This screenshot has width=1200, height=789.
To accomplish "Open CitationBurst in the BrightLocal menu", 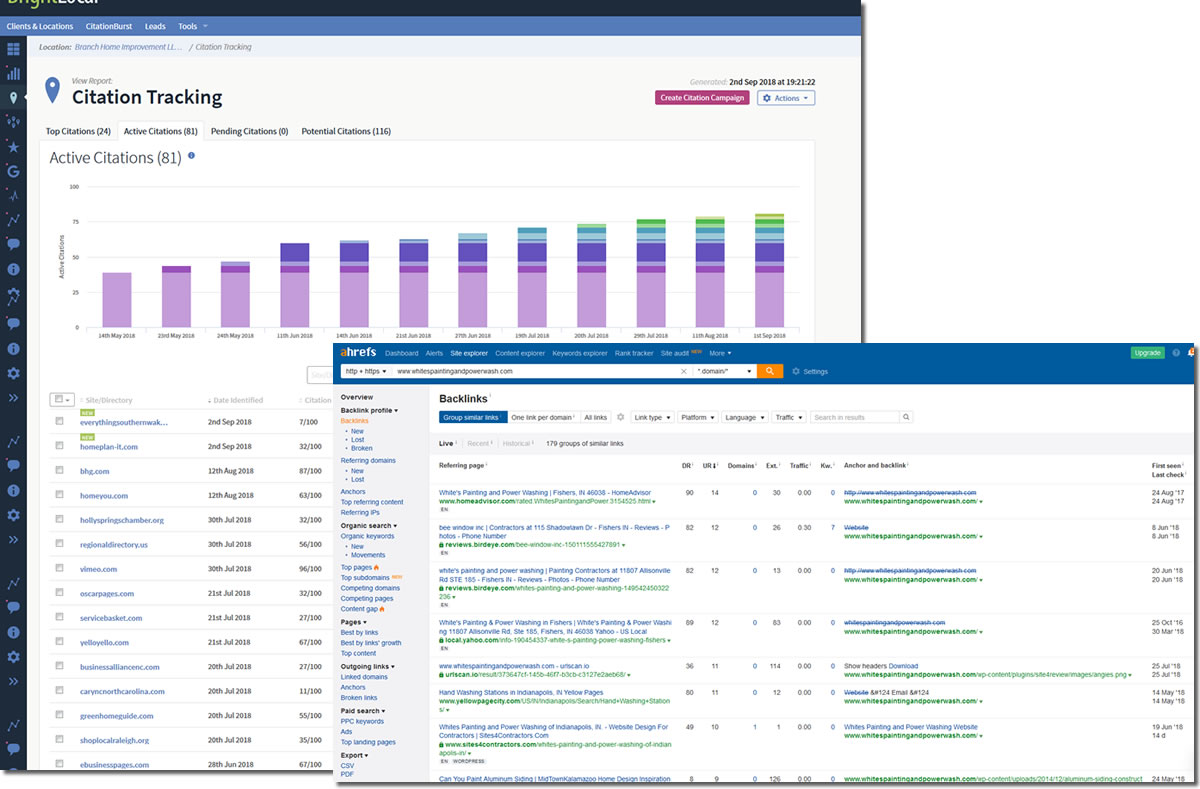I will click(x=110, y=26).
